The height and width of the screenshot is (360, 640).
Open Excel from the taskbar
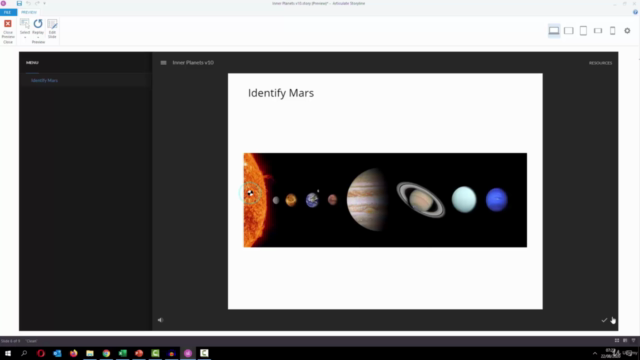[122, 353]
